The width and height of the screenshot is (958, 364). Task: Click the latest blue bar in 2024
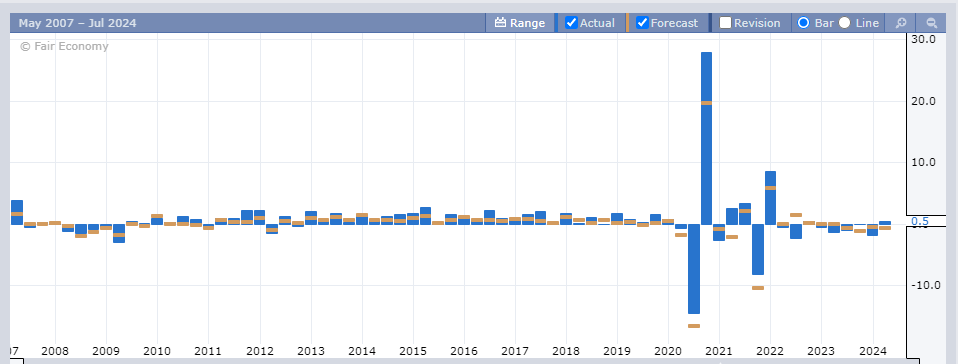tap(885, 223)
